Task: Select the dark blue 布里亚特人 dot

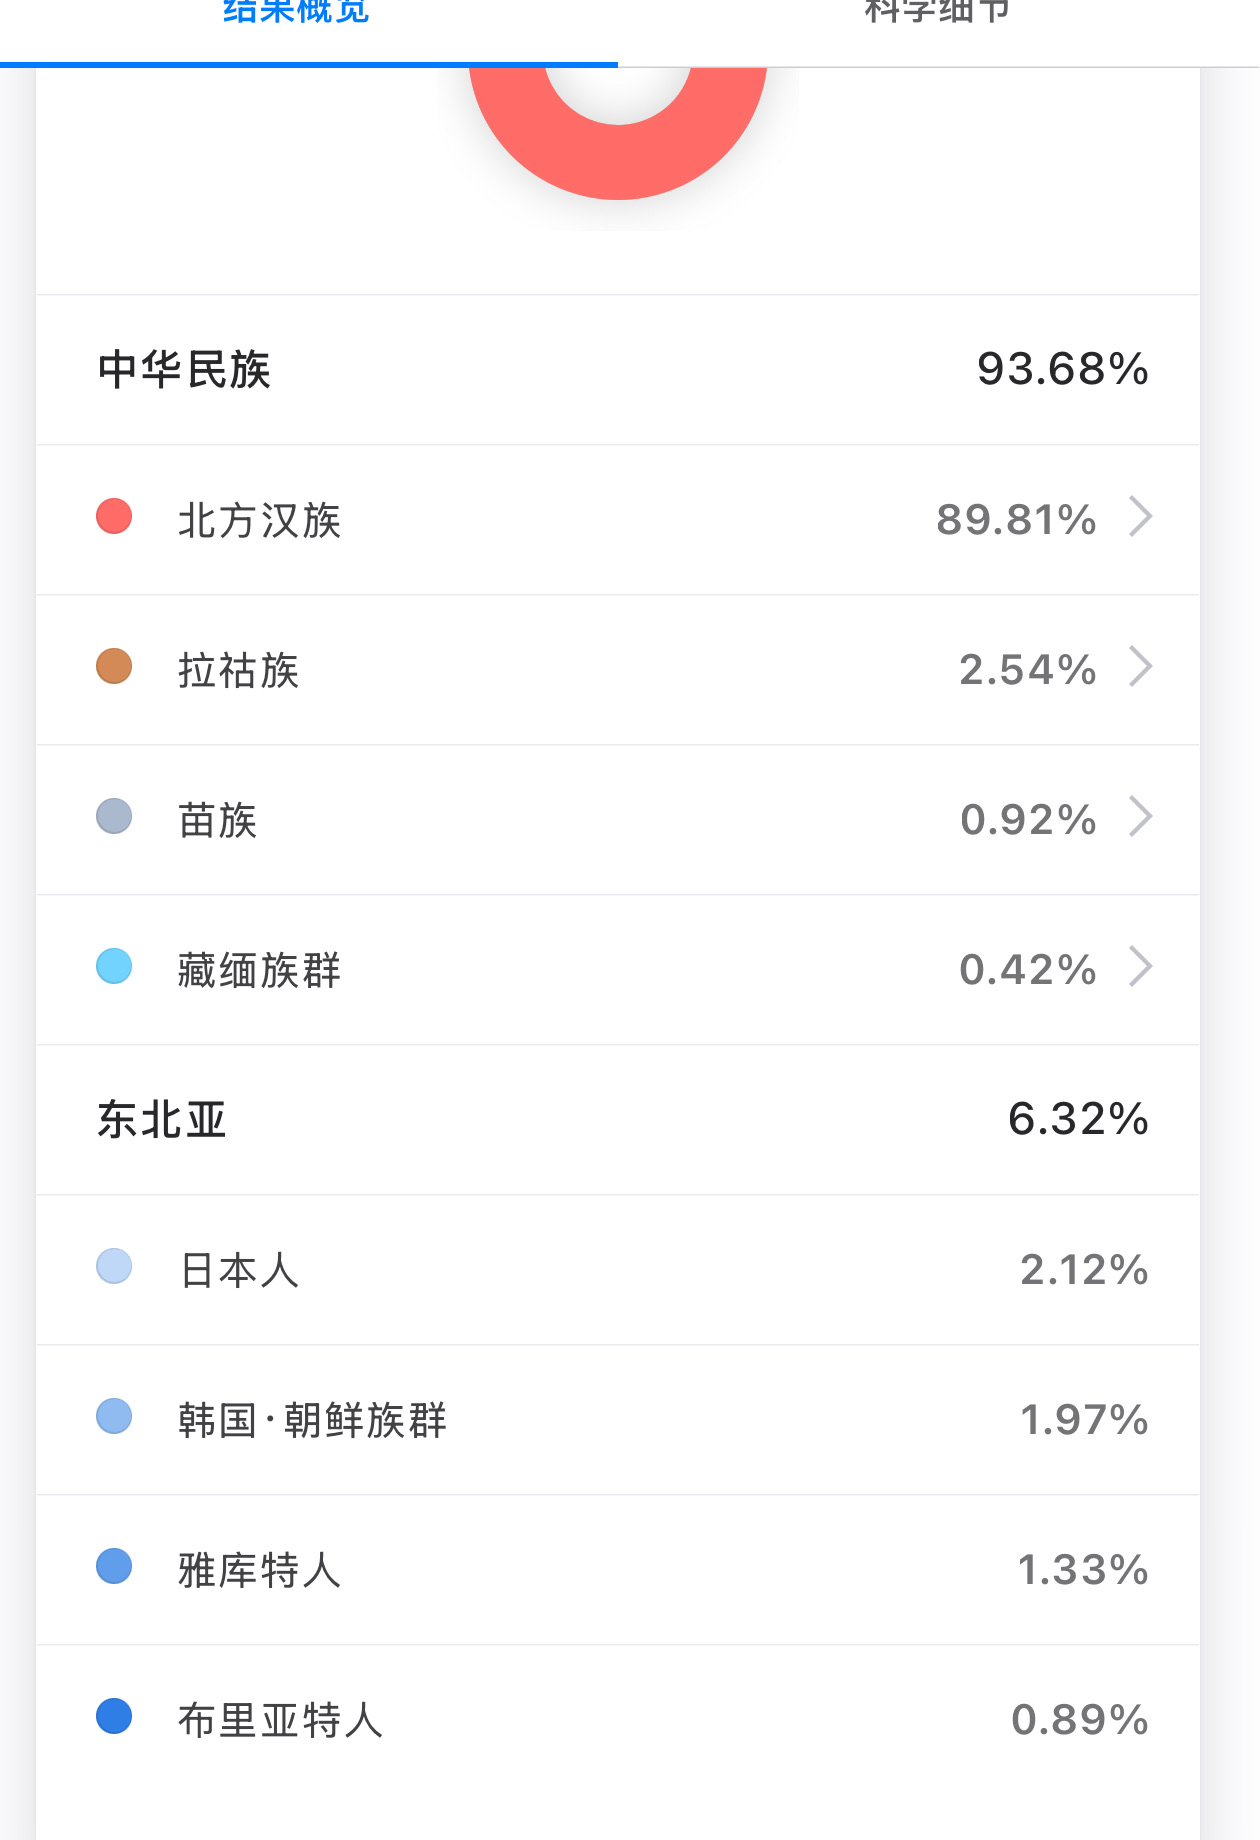Action: [114, 1717]
